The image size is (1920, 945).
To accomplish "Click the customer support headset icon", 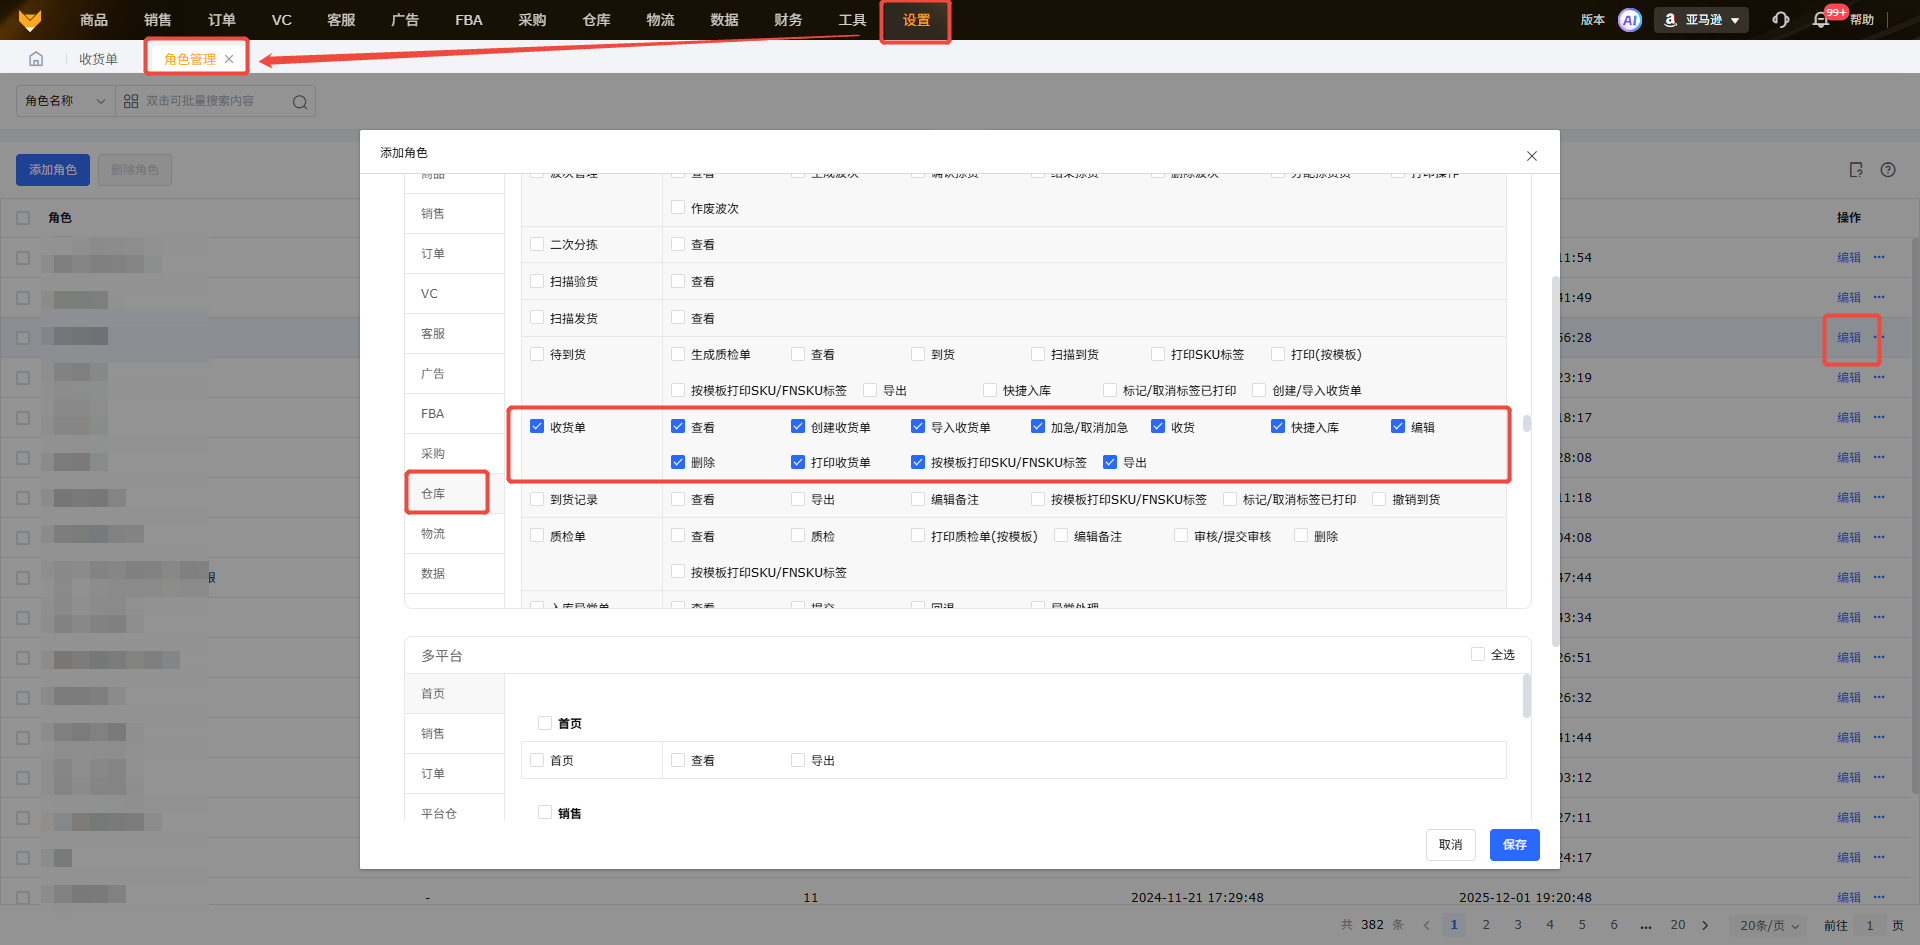I will coord(1780,20).
